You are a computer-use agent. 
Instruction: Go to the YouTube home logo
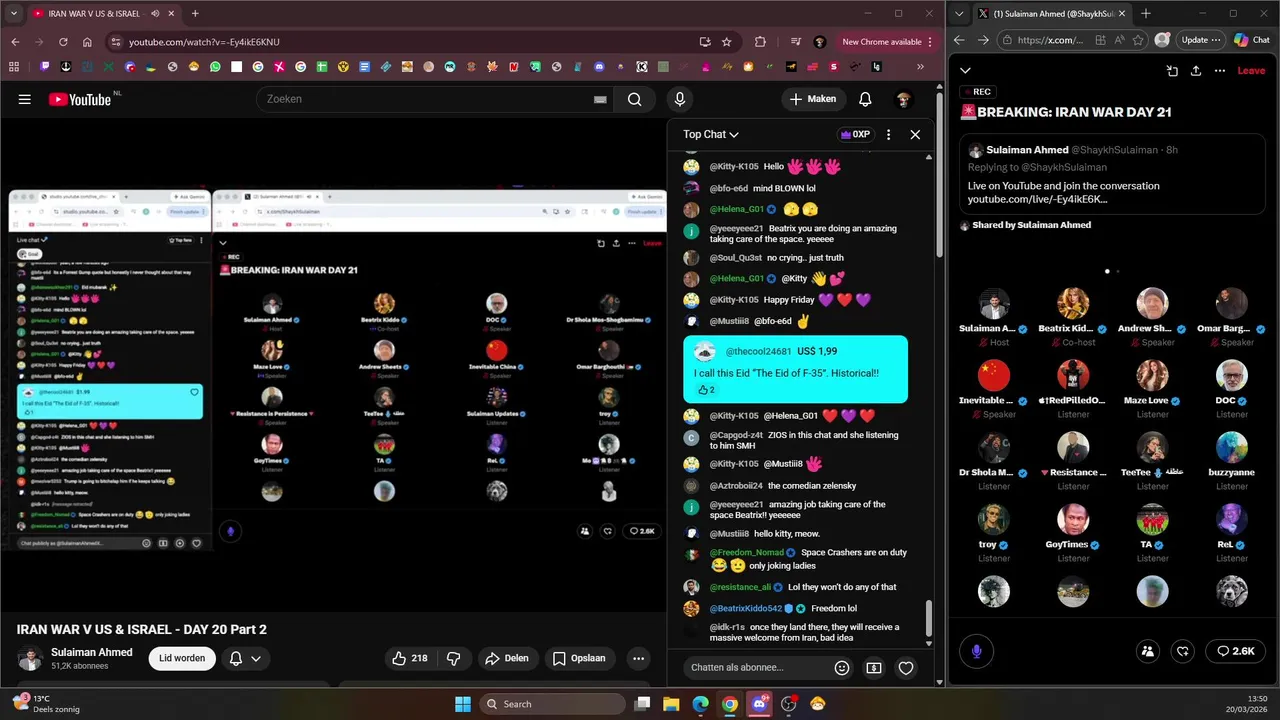coord(80,99)
